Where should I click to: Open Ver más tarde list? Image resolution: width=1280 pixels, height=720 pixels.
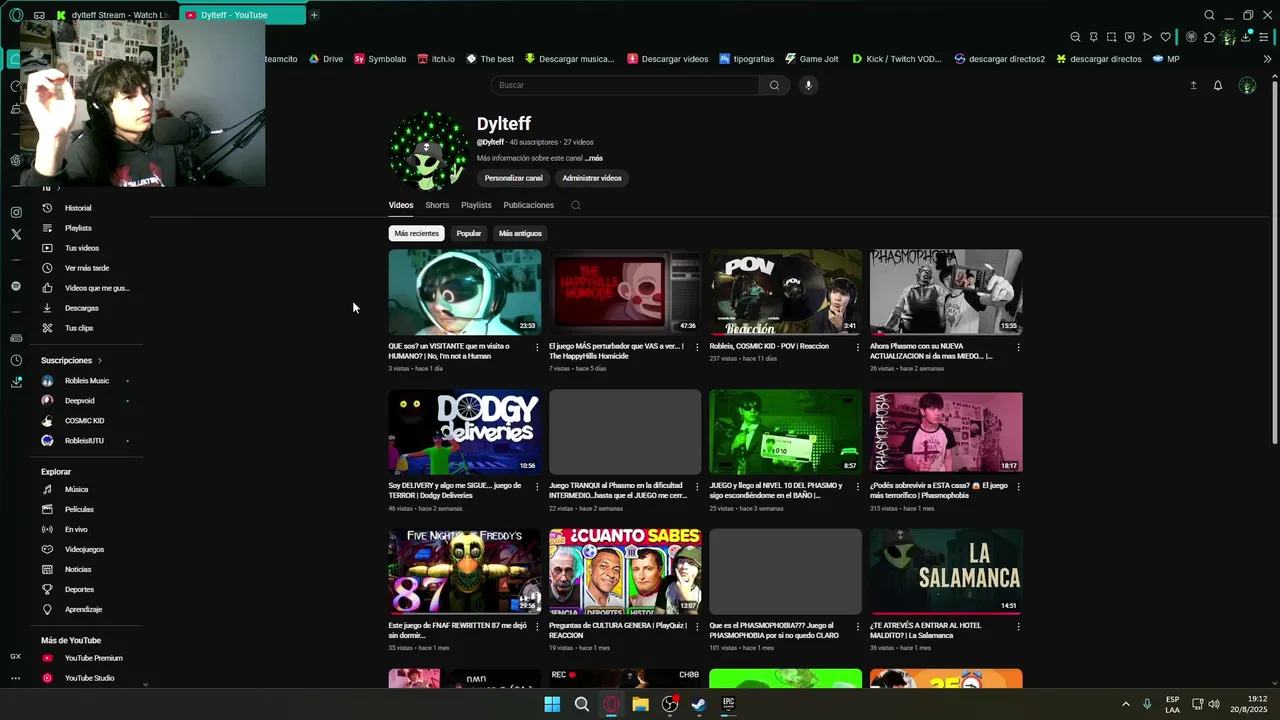pyautogui.click(x=87, y=268)
